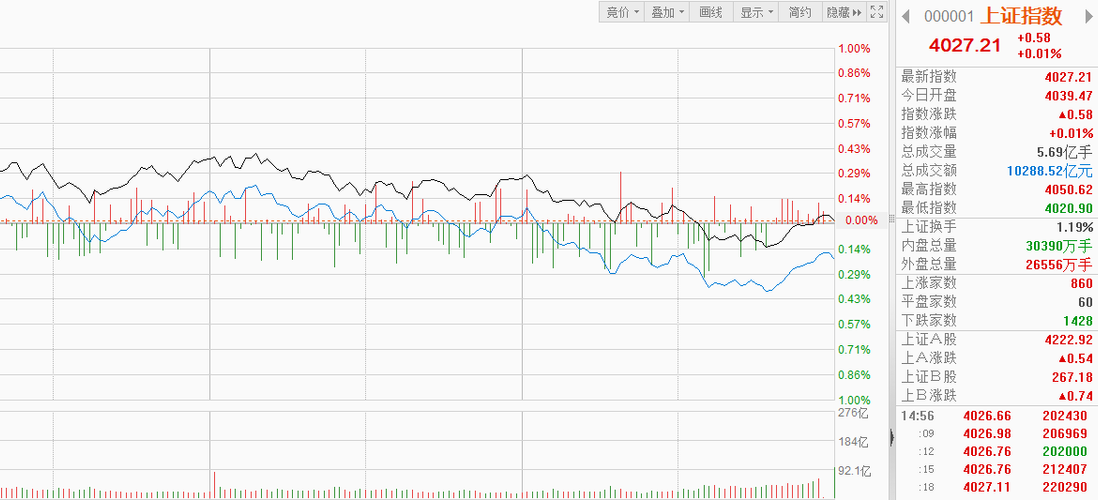Click the :15 tick row with 212407
This screenshot has width=1098, height=500.
coord(996,470)
